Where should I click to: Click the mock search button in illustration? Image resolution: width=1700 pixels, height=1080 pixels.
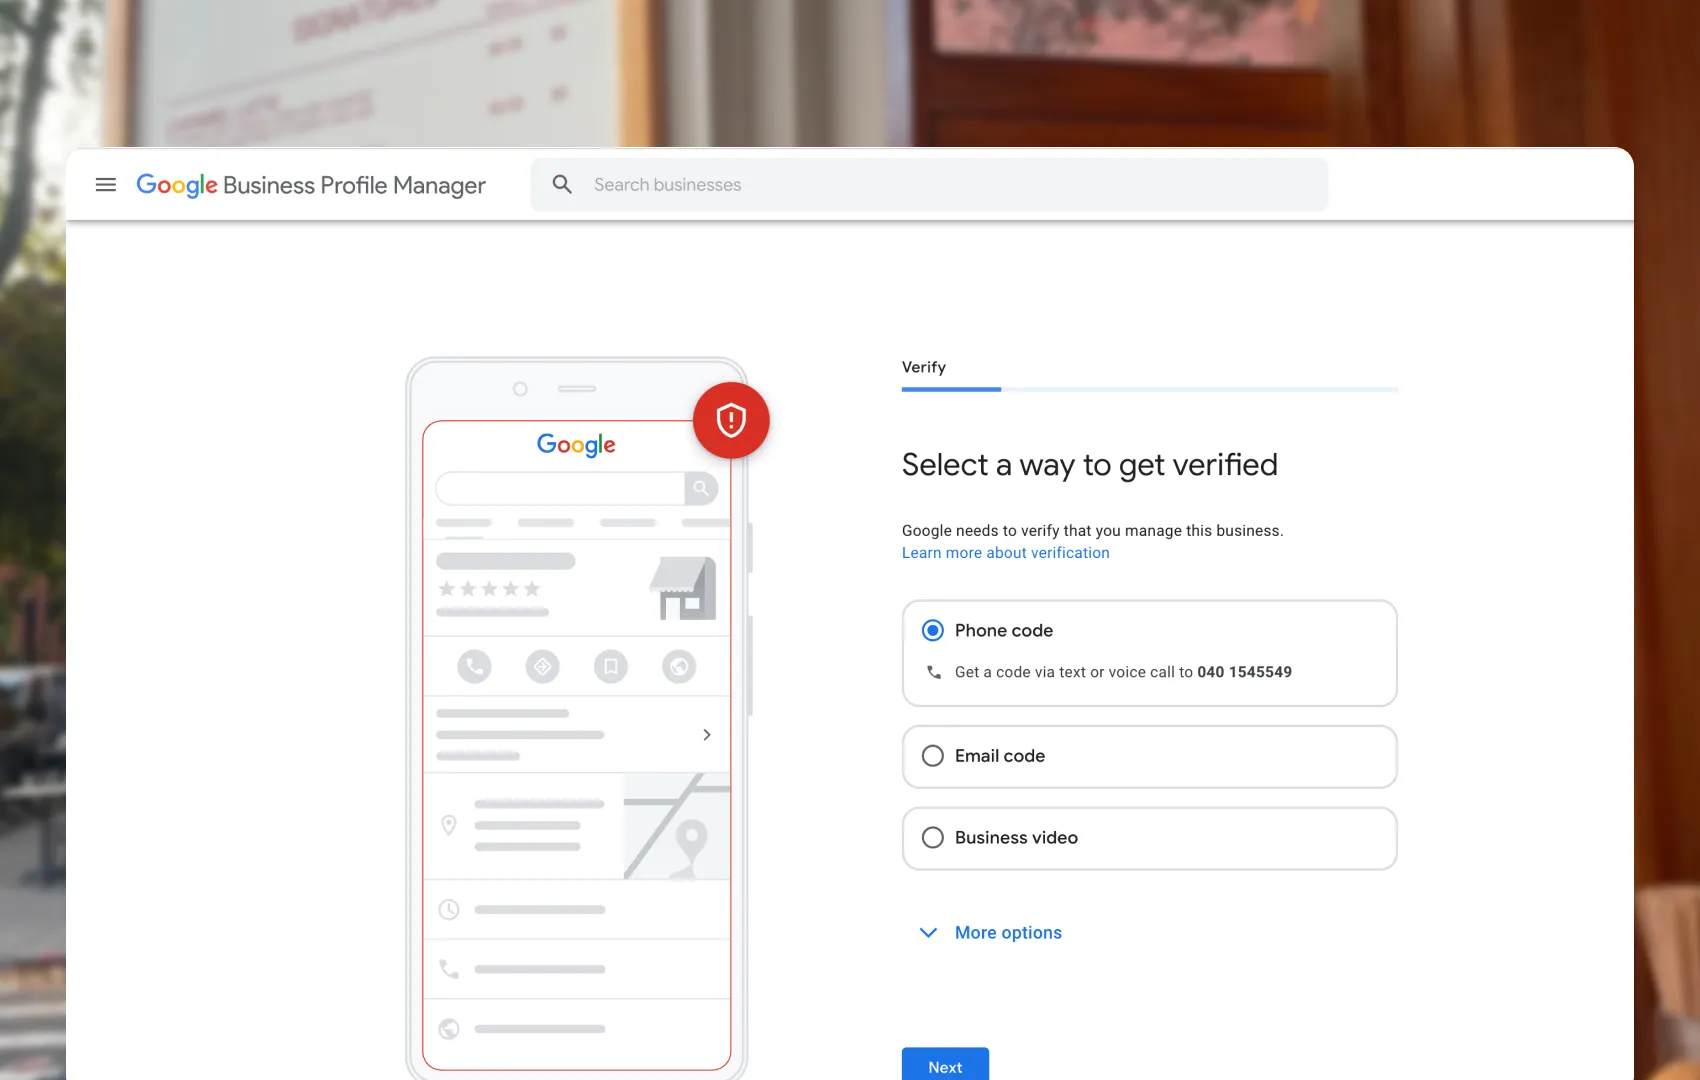[701, 488]
